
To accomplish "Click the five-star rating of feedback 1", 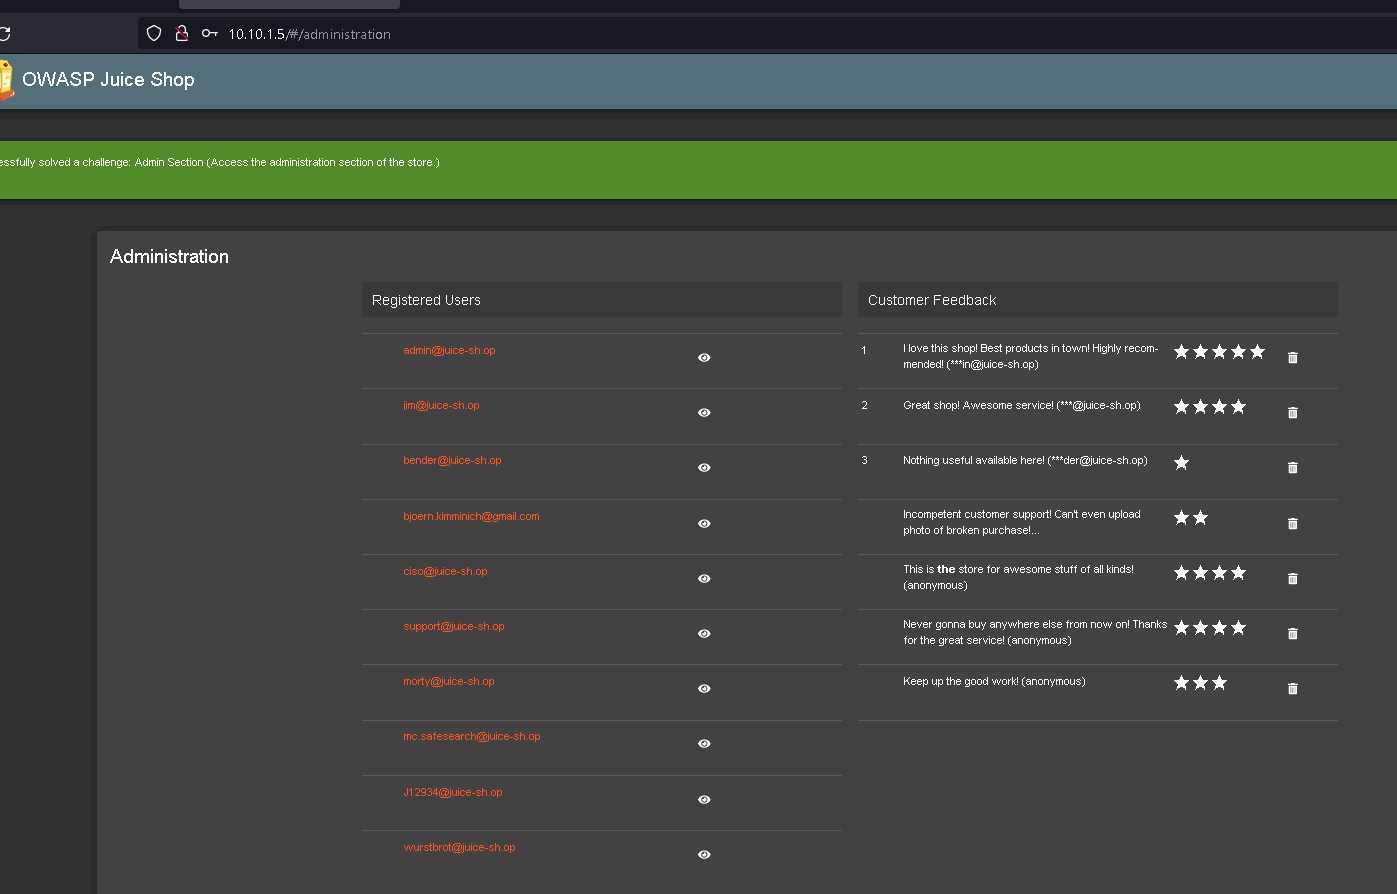I will [x=1219, y=352].
